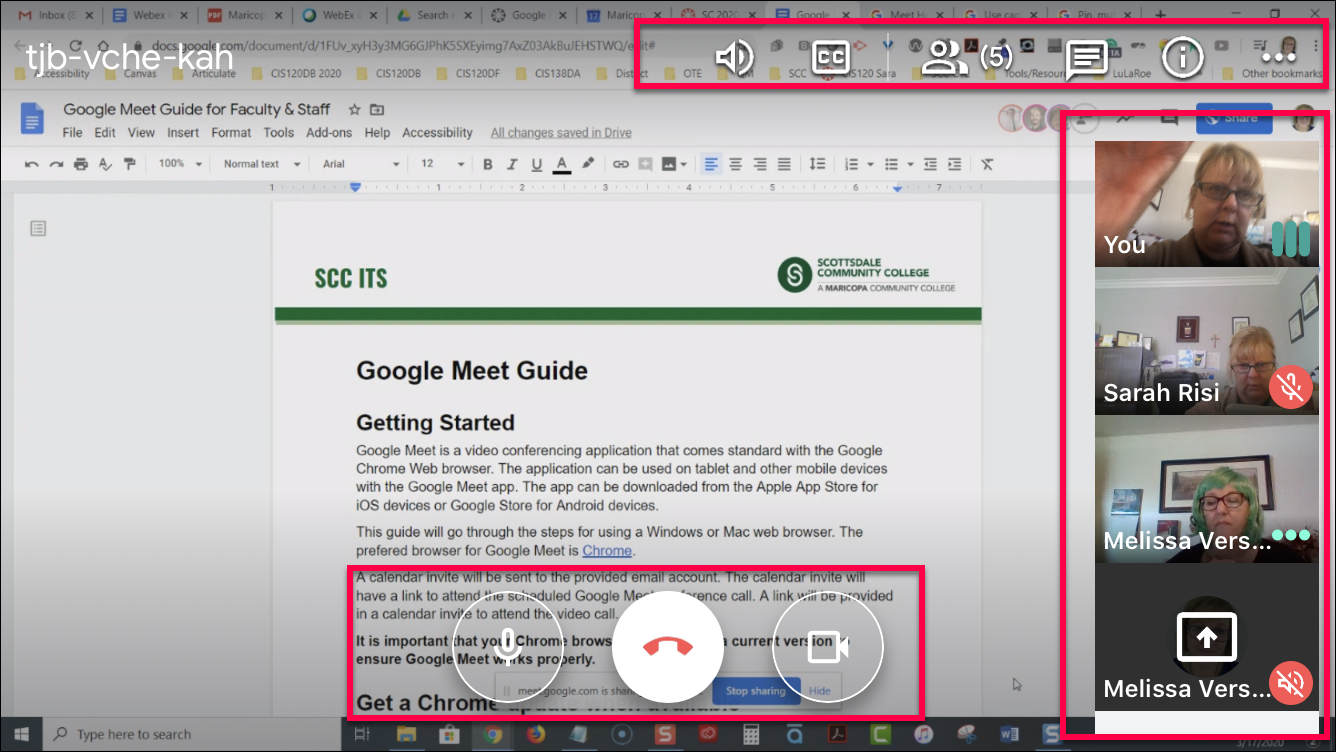
Task: Open the highlight color pen tool
Action: [588, 164]
